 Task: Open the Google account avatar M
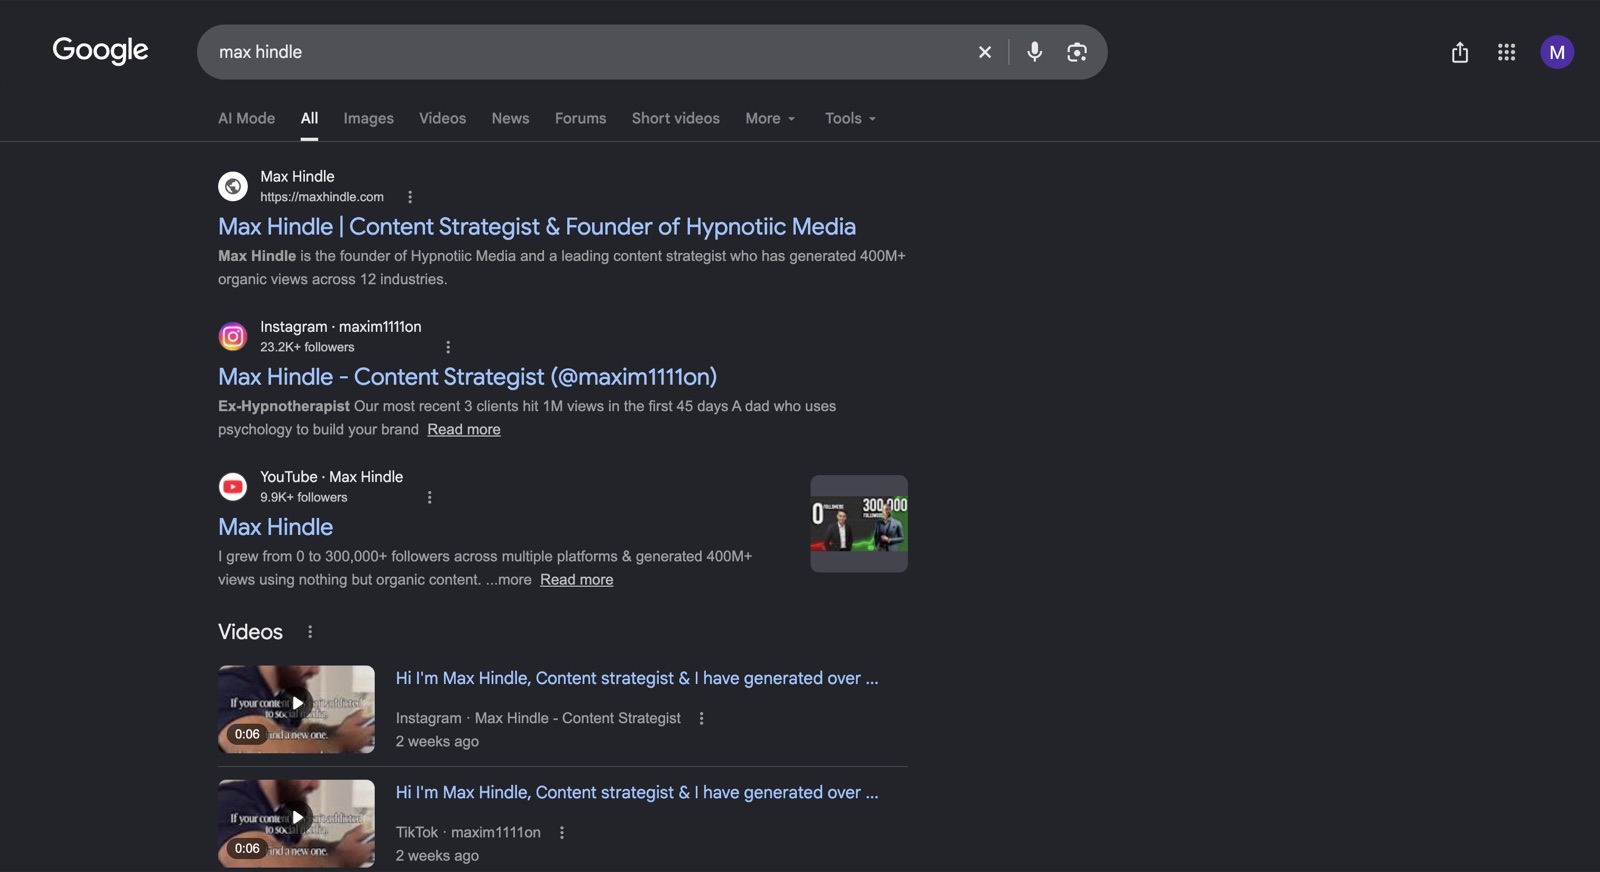coord(1557,52)
